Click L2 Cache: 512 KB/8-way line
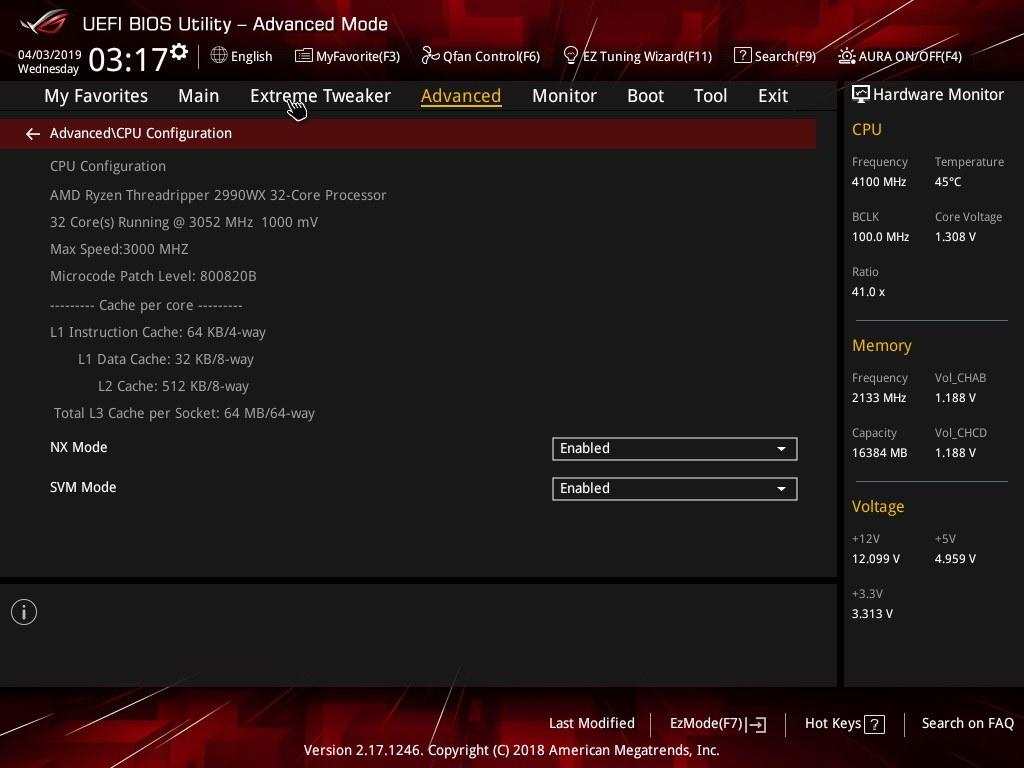 [173, 386]
